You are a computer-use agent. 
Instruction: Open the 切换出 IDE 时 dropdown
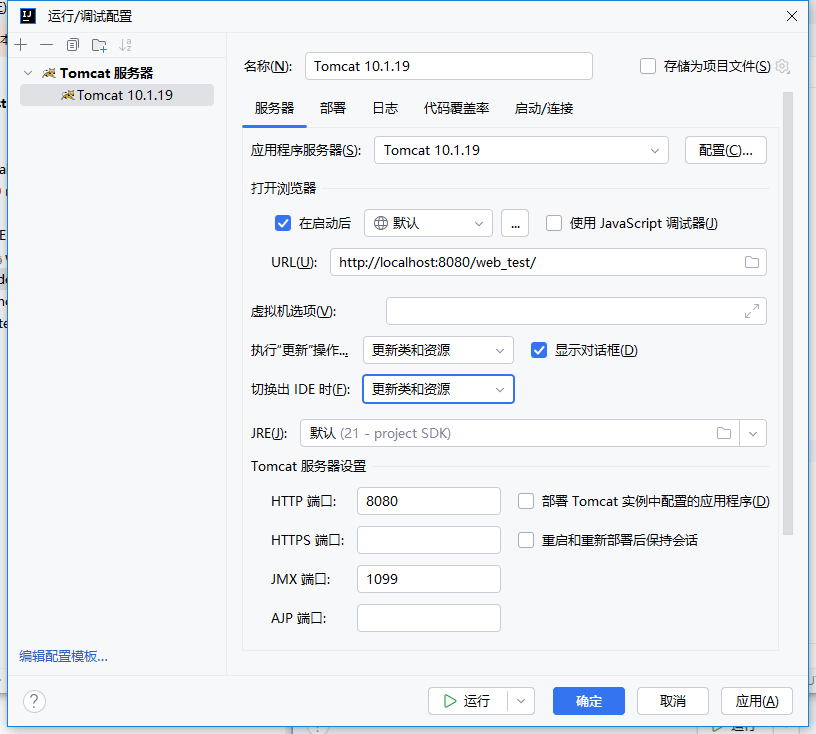point(438,389)
